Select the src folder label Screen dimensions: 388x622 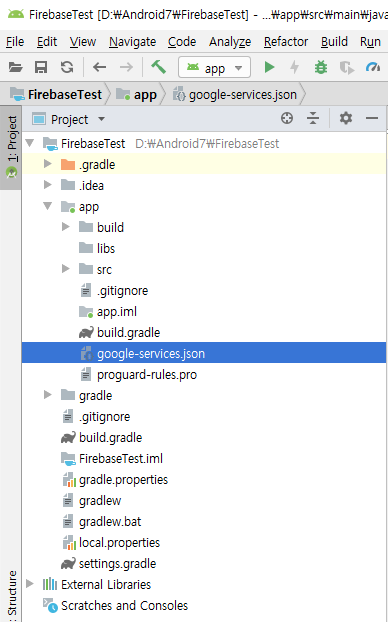[104, 269]
